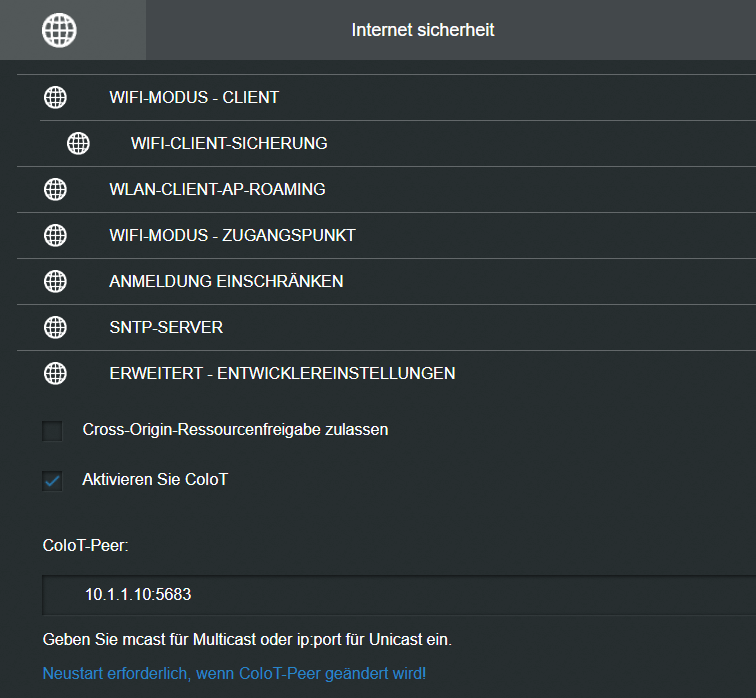Open the SNTP-SERVER section
The height and width of the screenshot is (698, 756).
(386, 327)
